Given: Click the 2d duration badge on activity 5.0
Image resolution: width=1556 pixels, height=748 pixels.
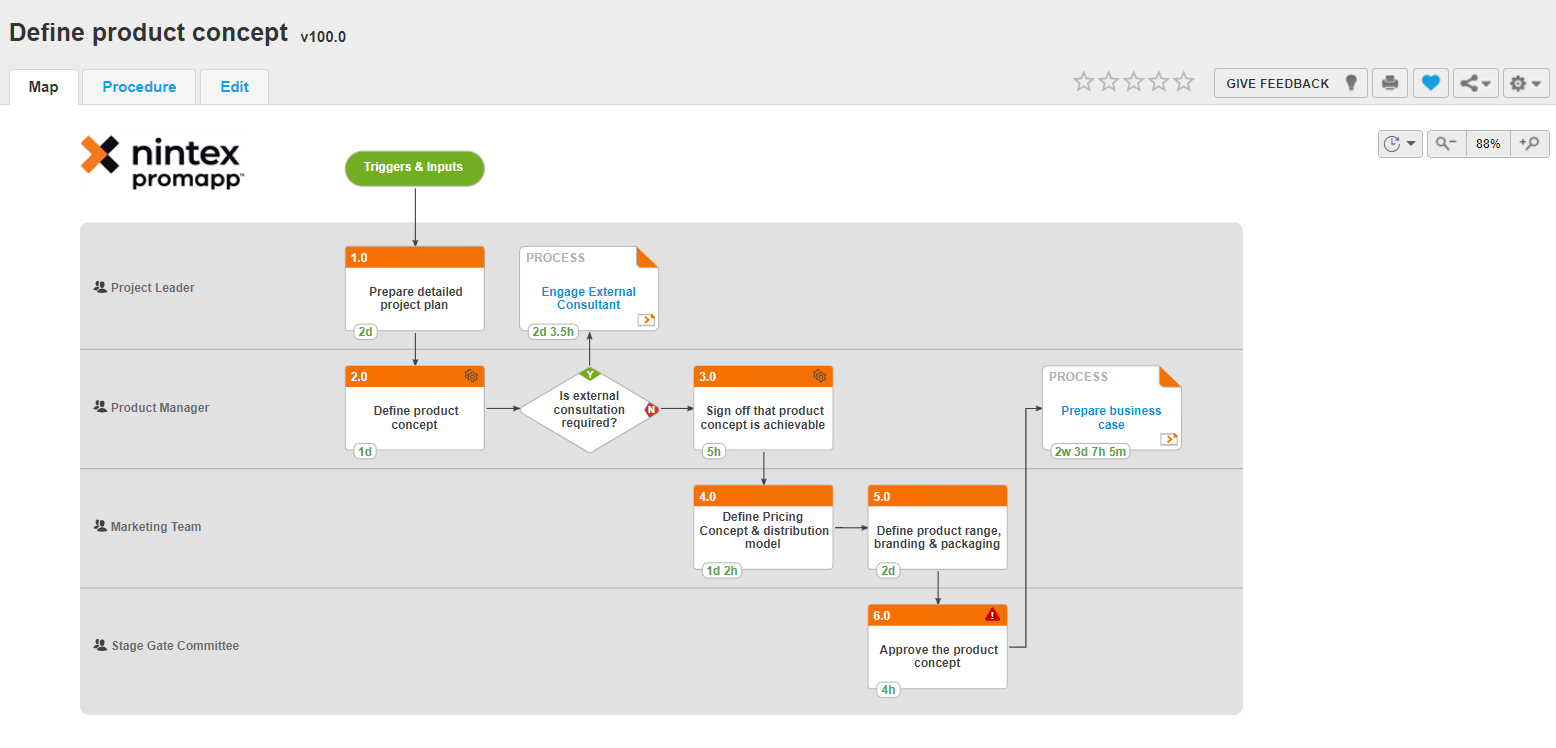Looking at the screenshot, I should tap(888, 571).
